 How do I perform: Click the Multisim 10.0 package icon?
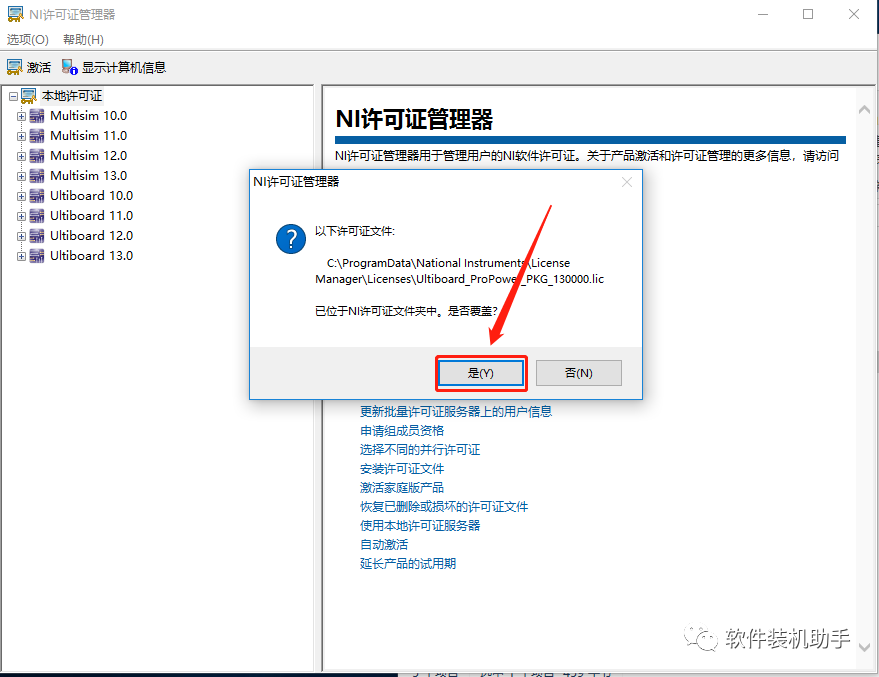click(37, 116)
